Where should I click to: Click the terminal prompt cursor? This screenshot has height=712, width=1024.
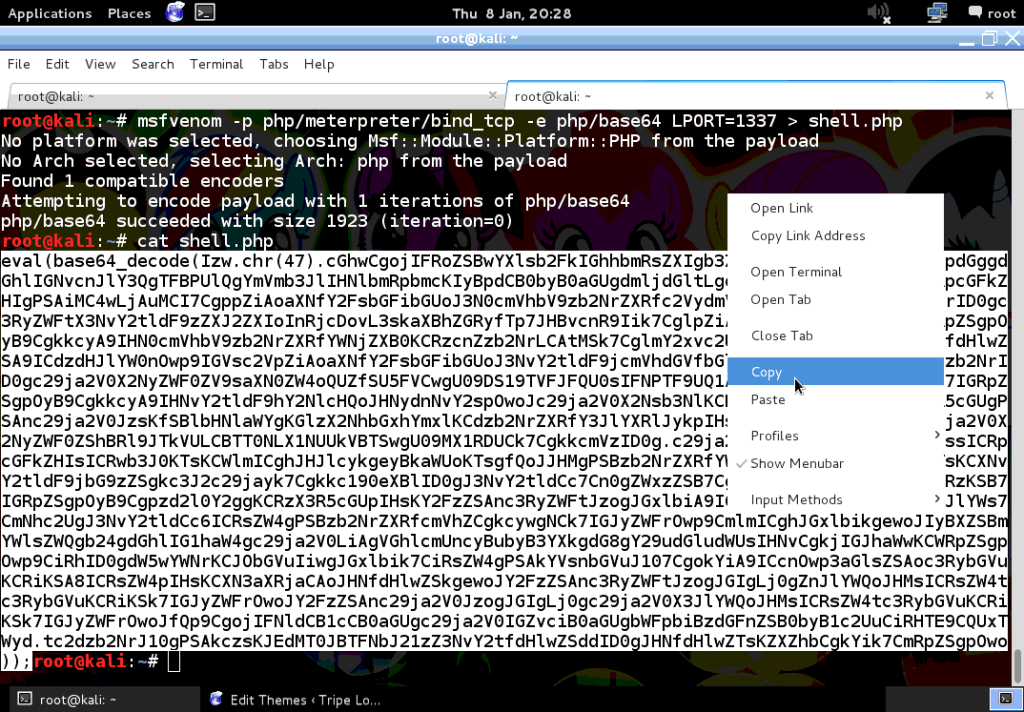click(174, 662)
